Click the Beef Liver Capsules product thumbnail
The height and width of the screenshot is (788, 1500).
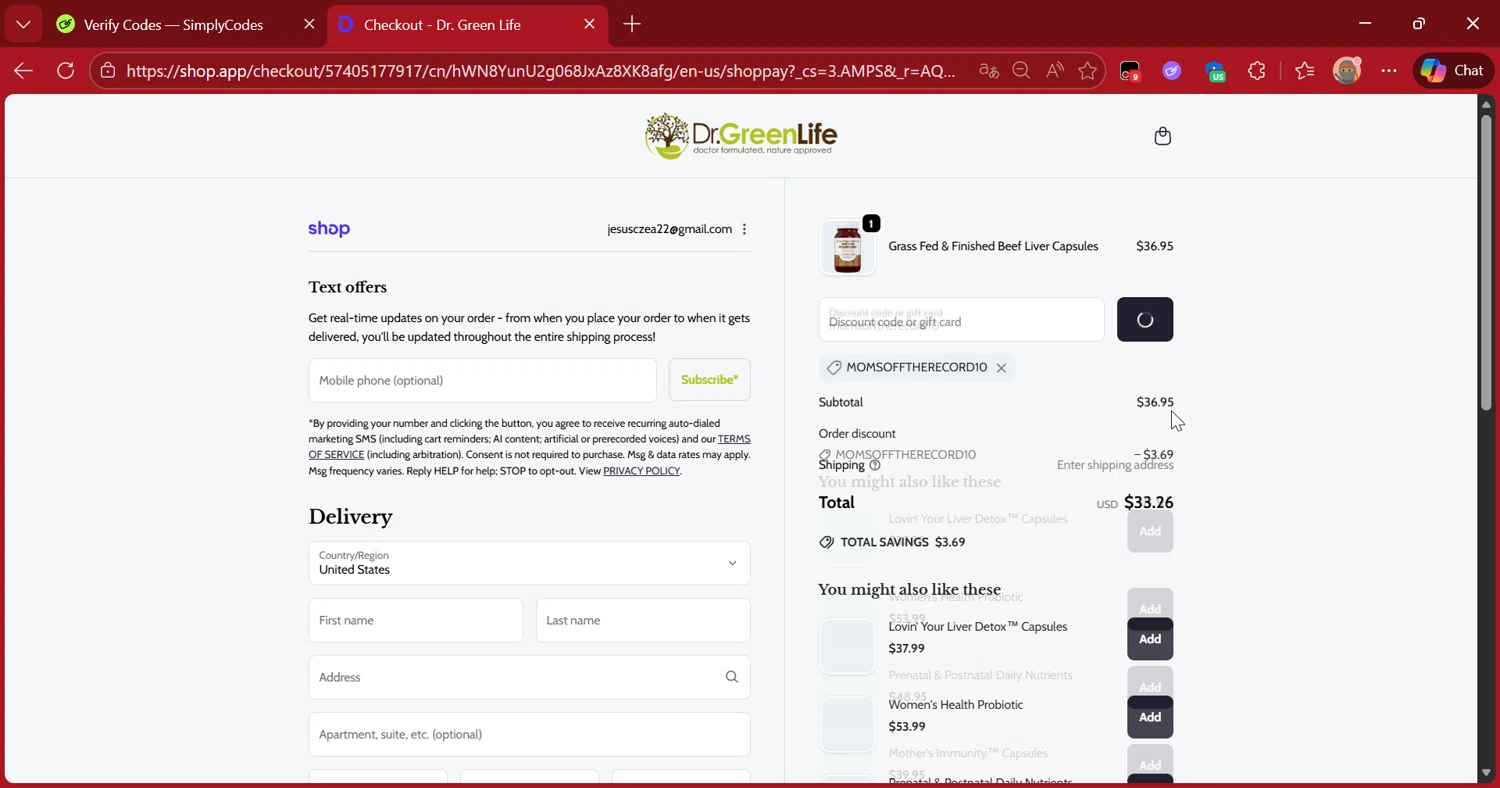pyautogui.click(x=847, y=247)
